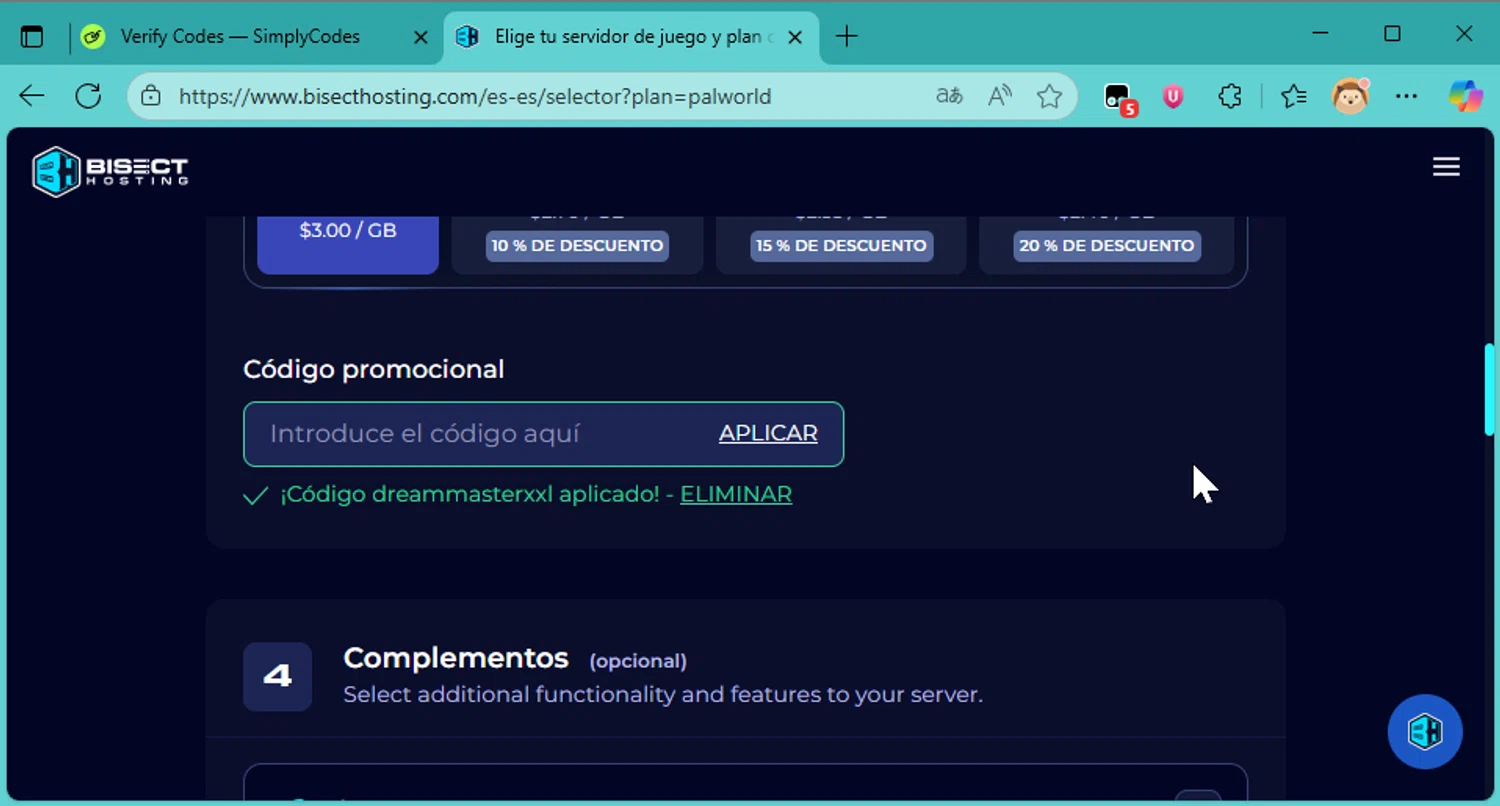Click the Complementos heading
The width and height of the screenshot is (1500, 806).
point(456,658)
